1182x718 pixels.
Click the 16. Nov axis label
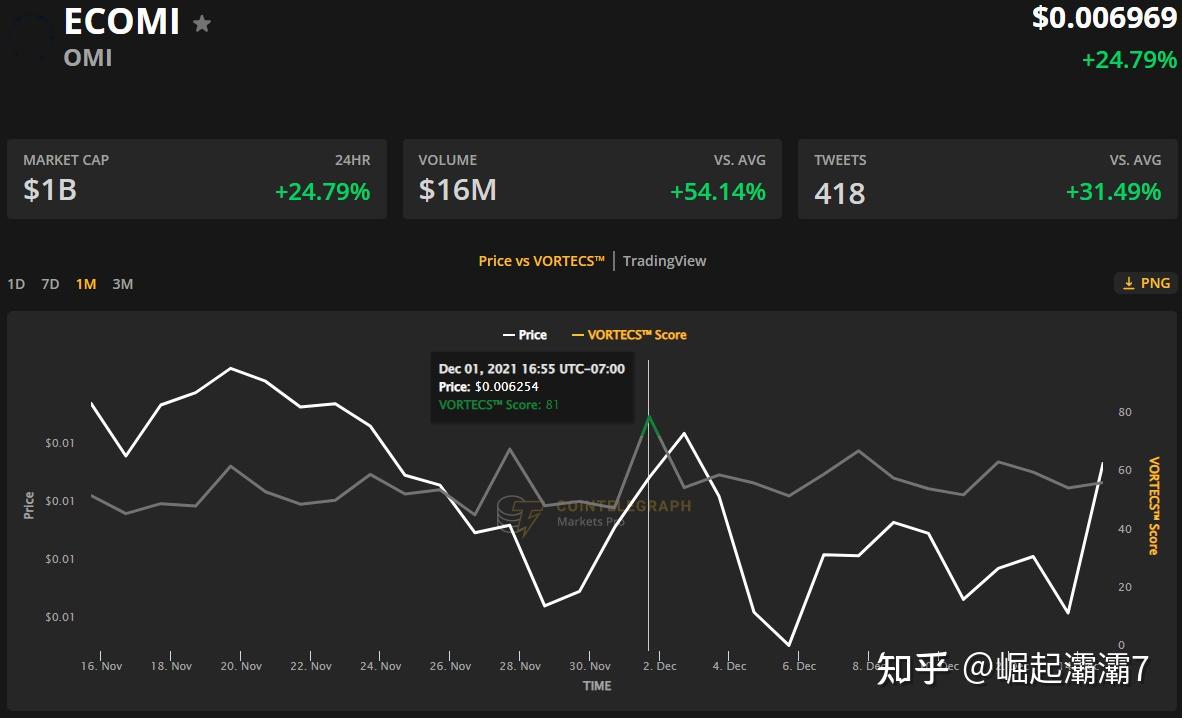(101, 666)
